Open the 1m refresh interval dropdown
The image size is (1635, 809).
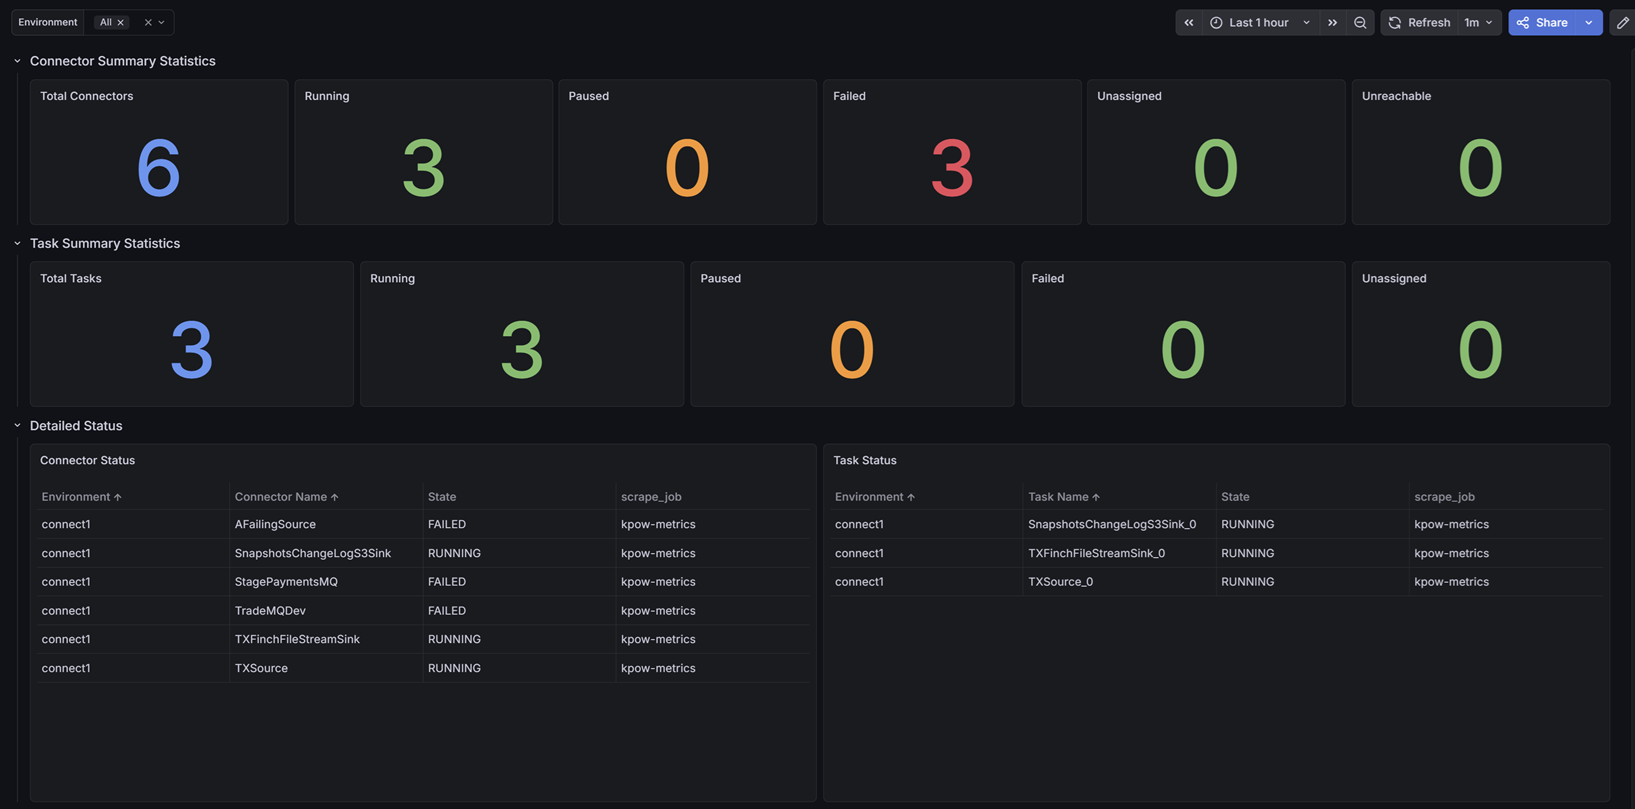click(x=1479, y=22)
